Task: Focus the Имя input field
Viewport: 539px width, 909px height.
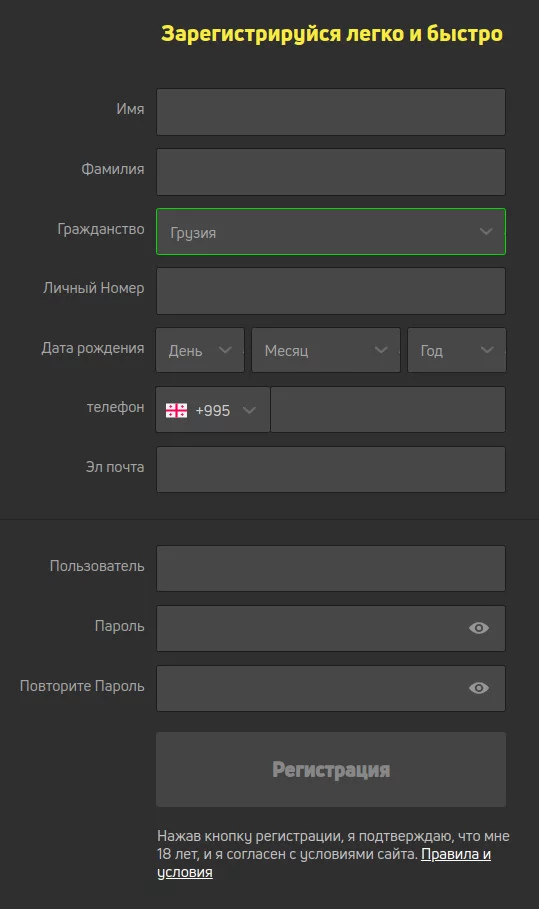Action: [331, 112]
